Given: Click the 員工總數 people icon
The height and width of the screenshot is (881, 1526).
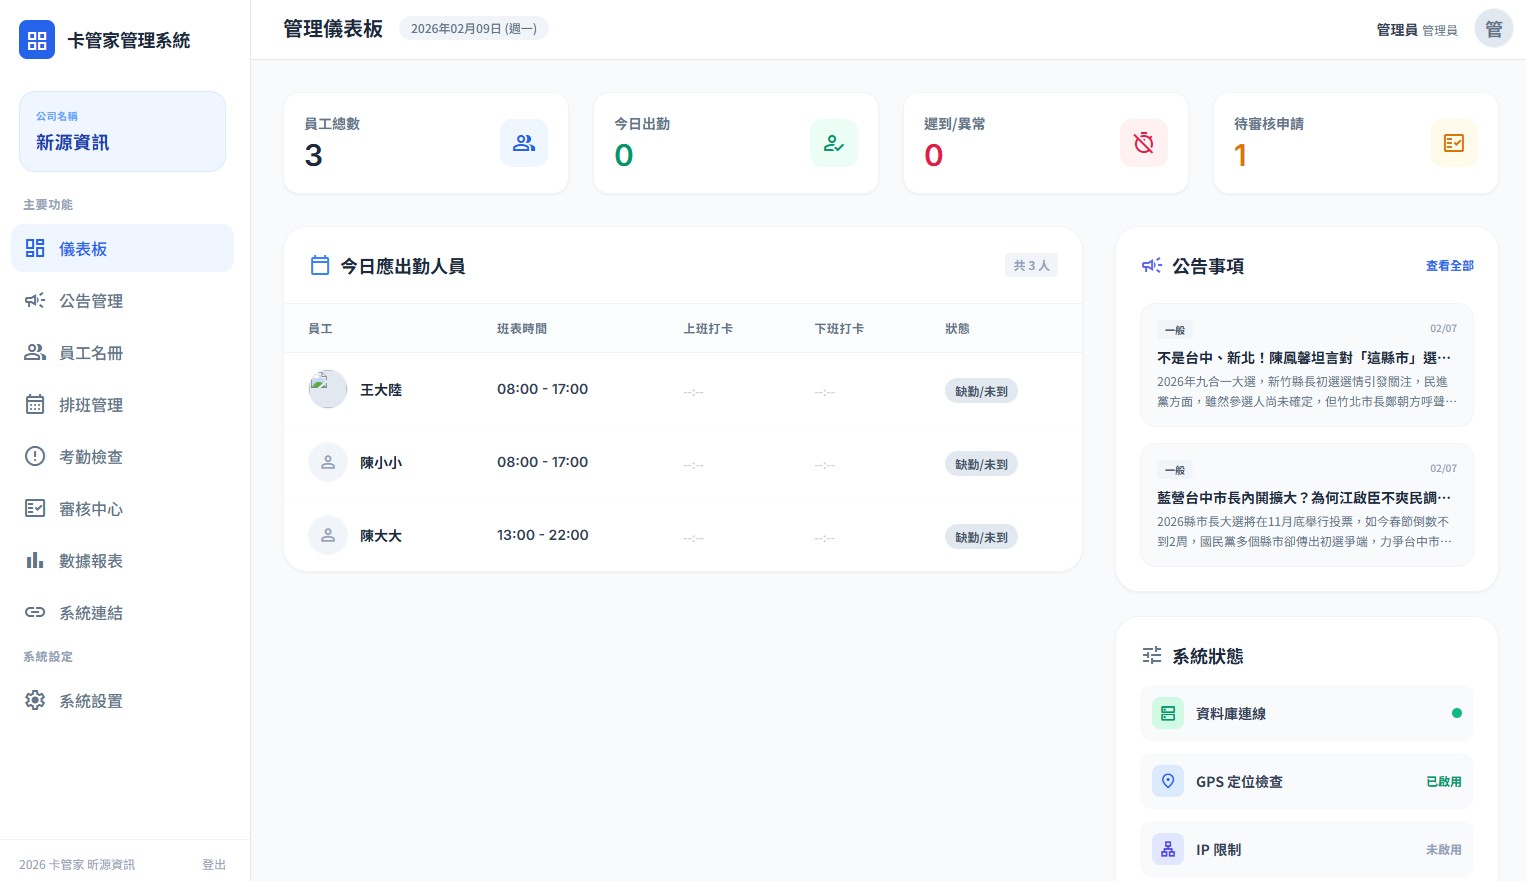Looking at the screenshot, I should point(524,143).
